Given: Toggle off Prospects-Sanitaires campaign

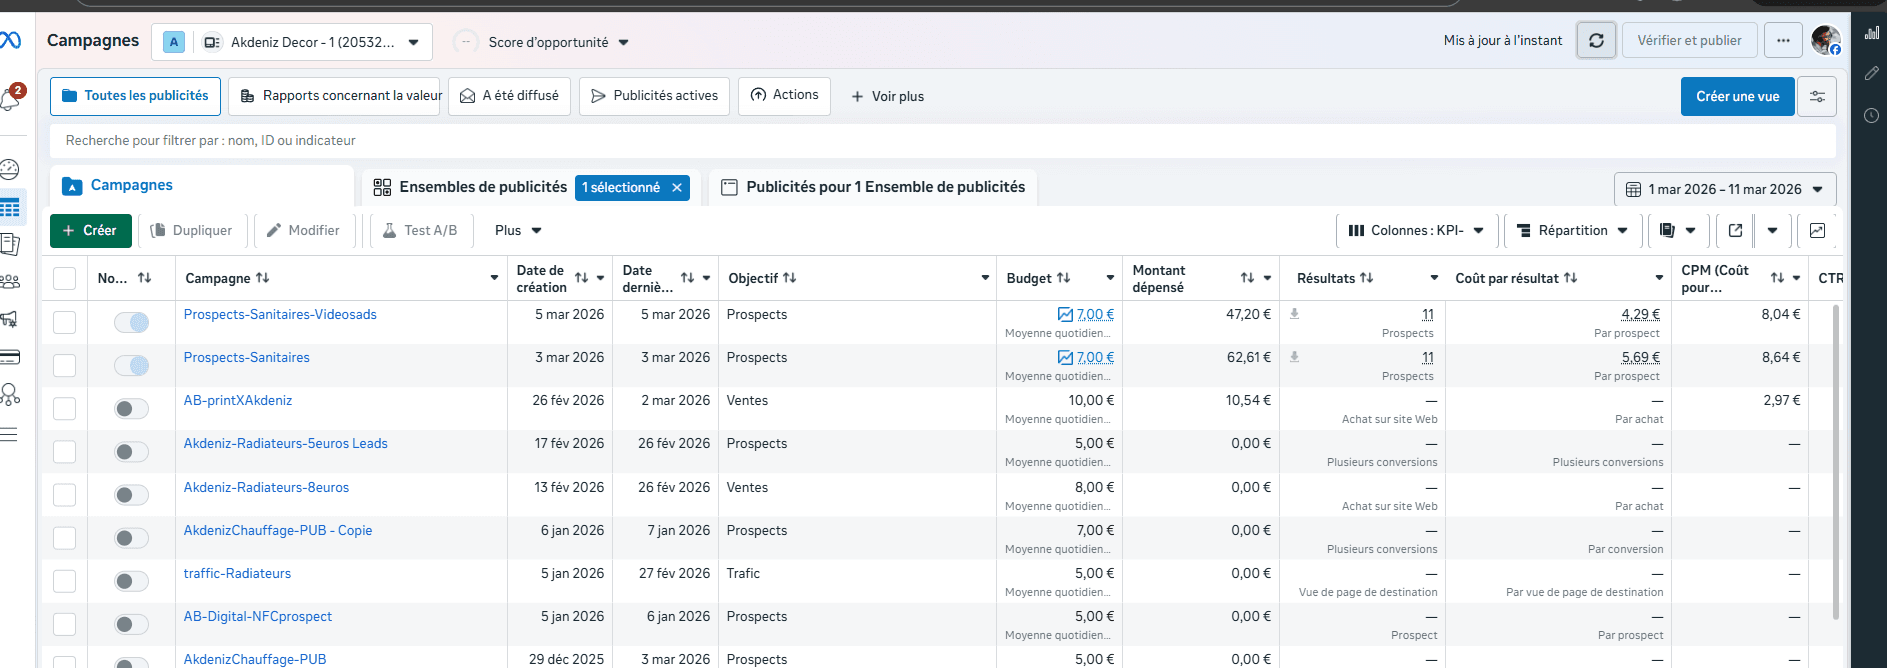Looking at the screenshot, I should (132, 365).
